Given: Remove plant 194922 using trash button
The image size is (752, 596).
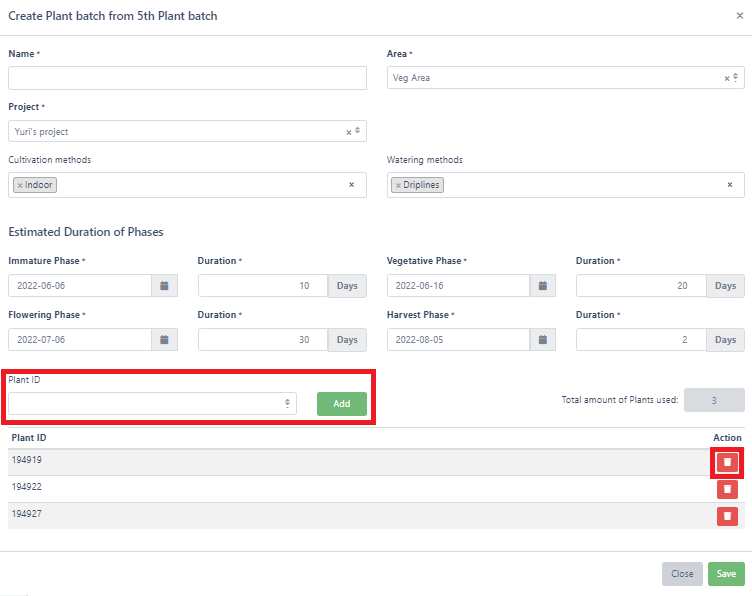Looking at the screenshot, I should coord(727,489).
